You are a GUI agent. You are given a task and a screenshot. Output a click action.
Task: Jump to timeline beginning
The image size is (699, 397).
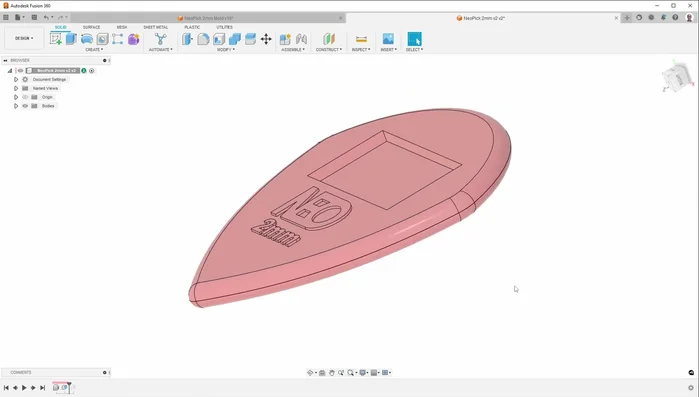pyautogui.click(x=6, y=388)
